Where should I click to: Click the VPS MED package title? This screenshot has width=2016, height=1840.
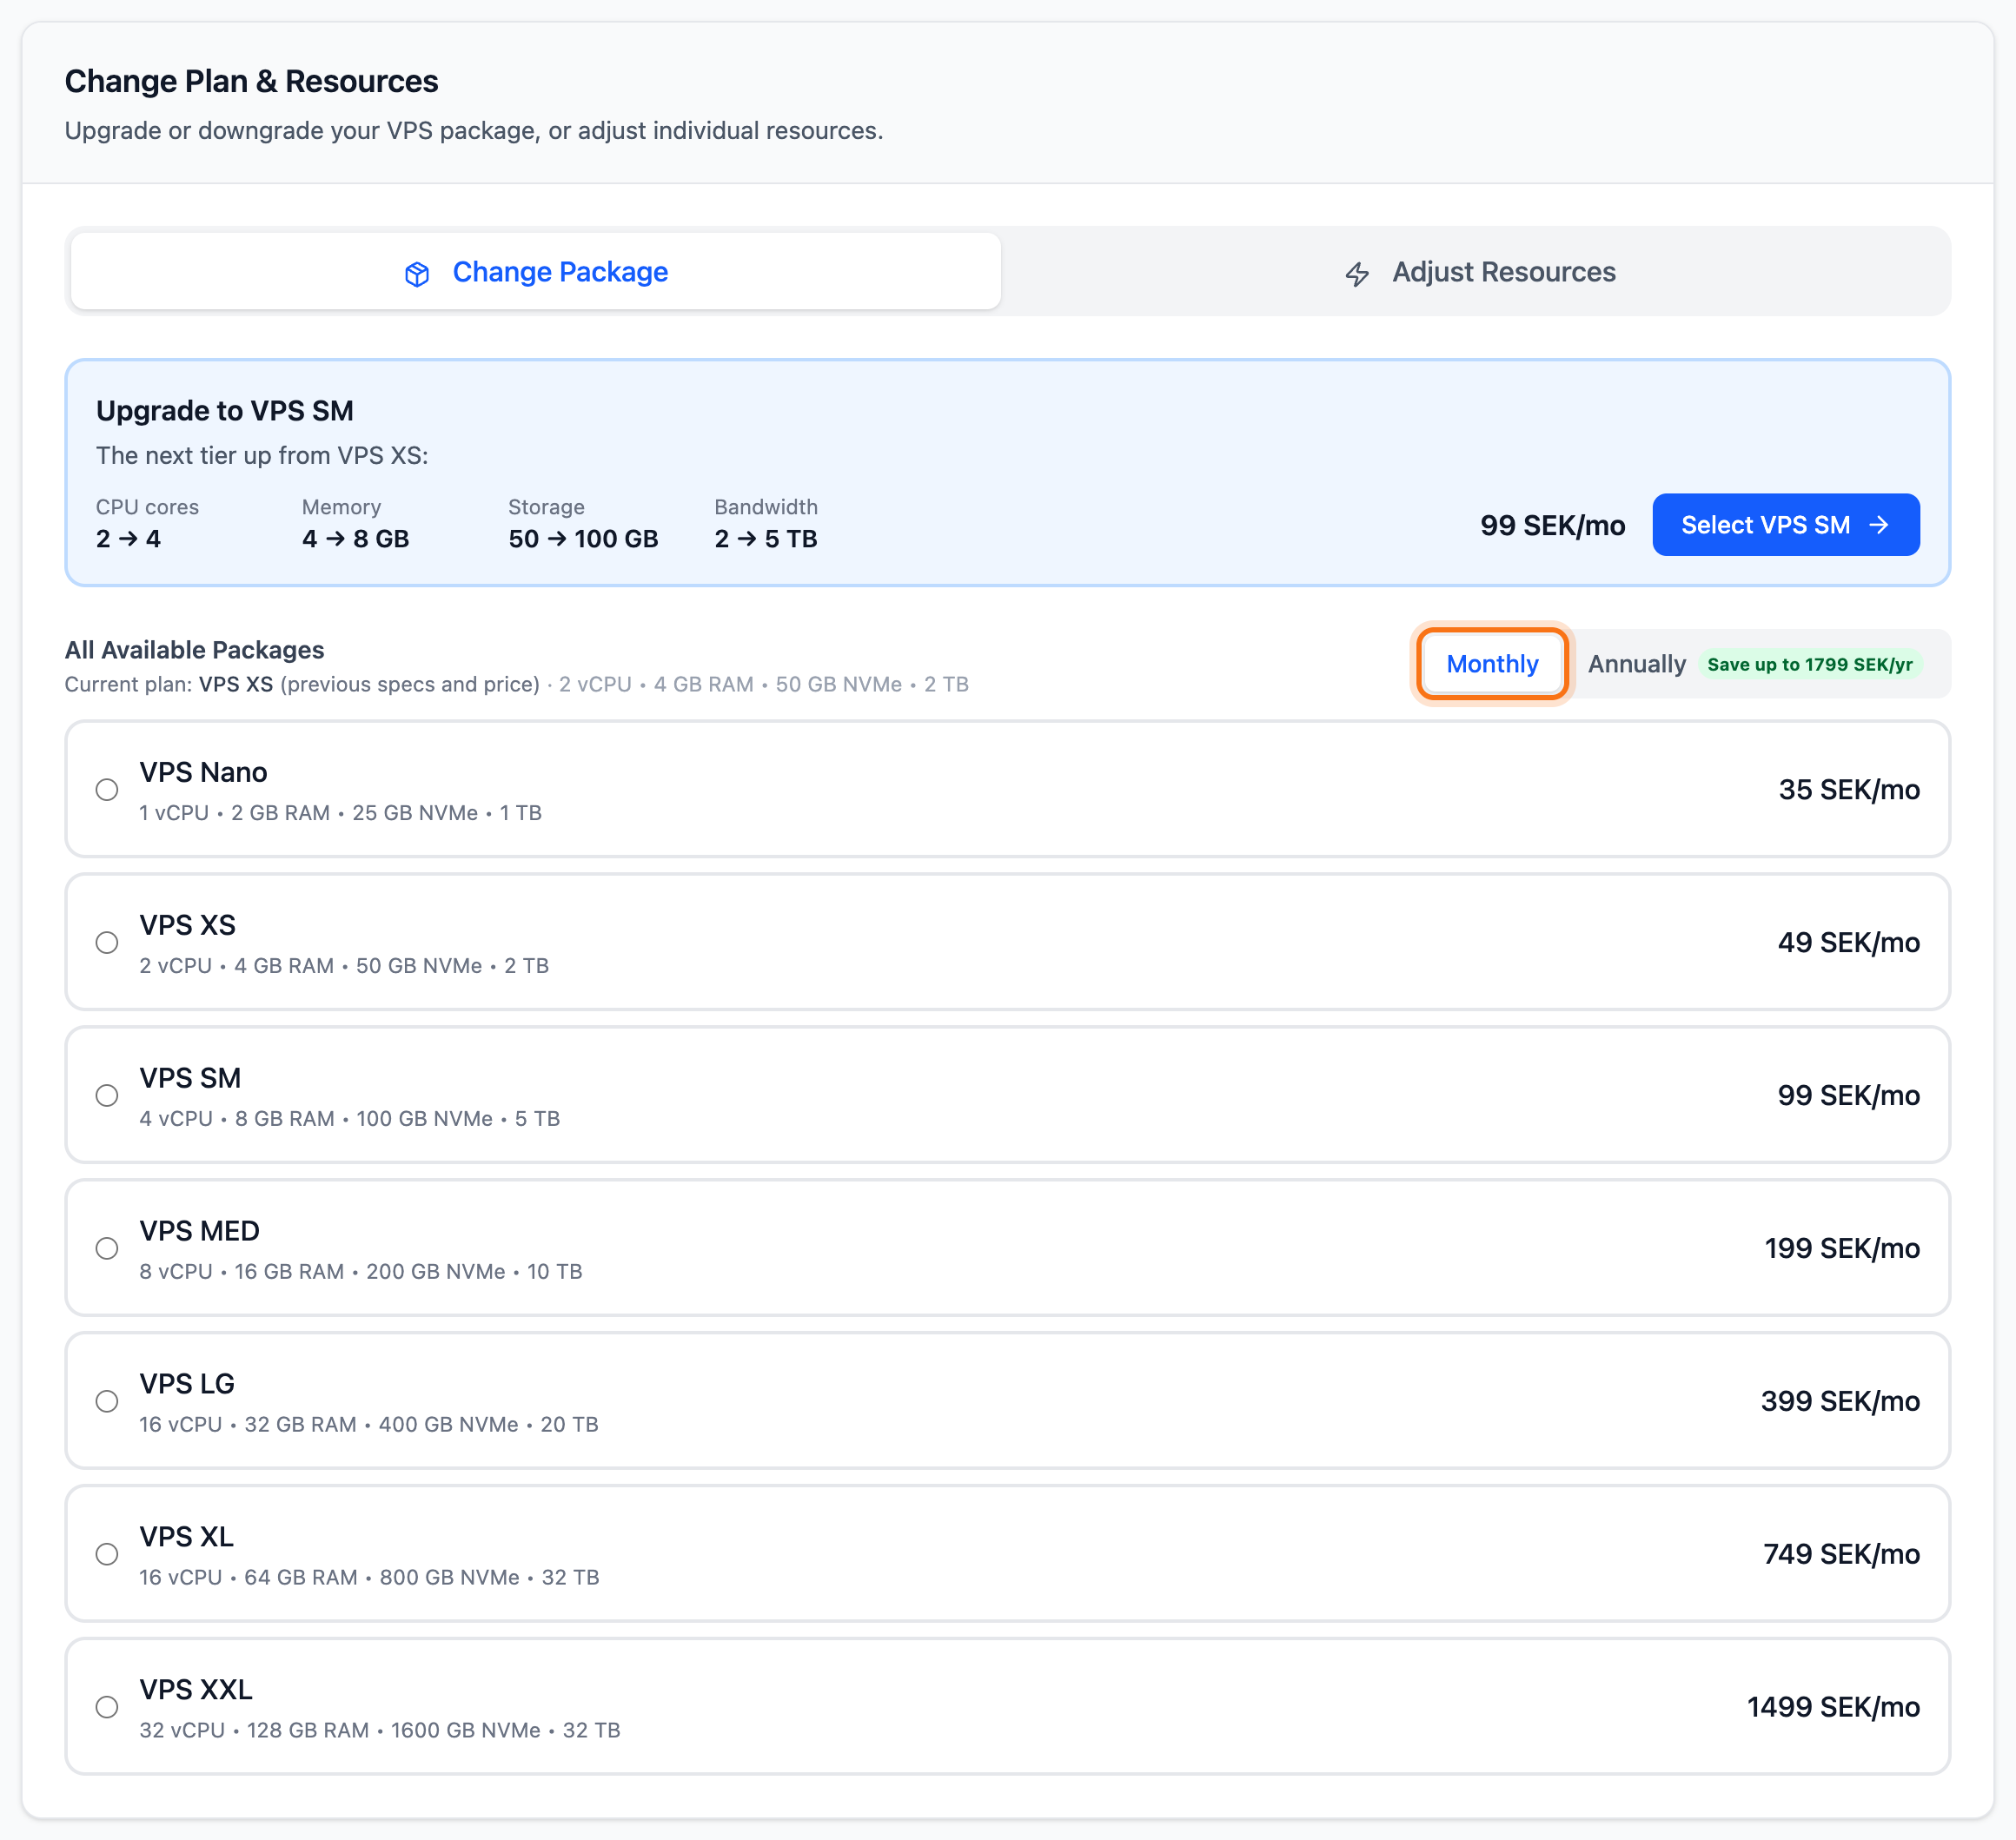click(199, 1232)
